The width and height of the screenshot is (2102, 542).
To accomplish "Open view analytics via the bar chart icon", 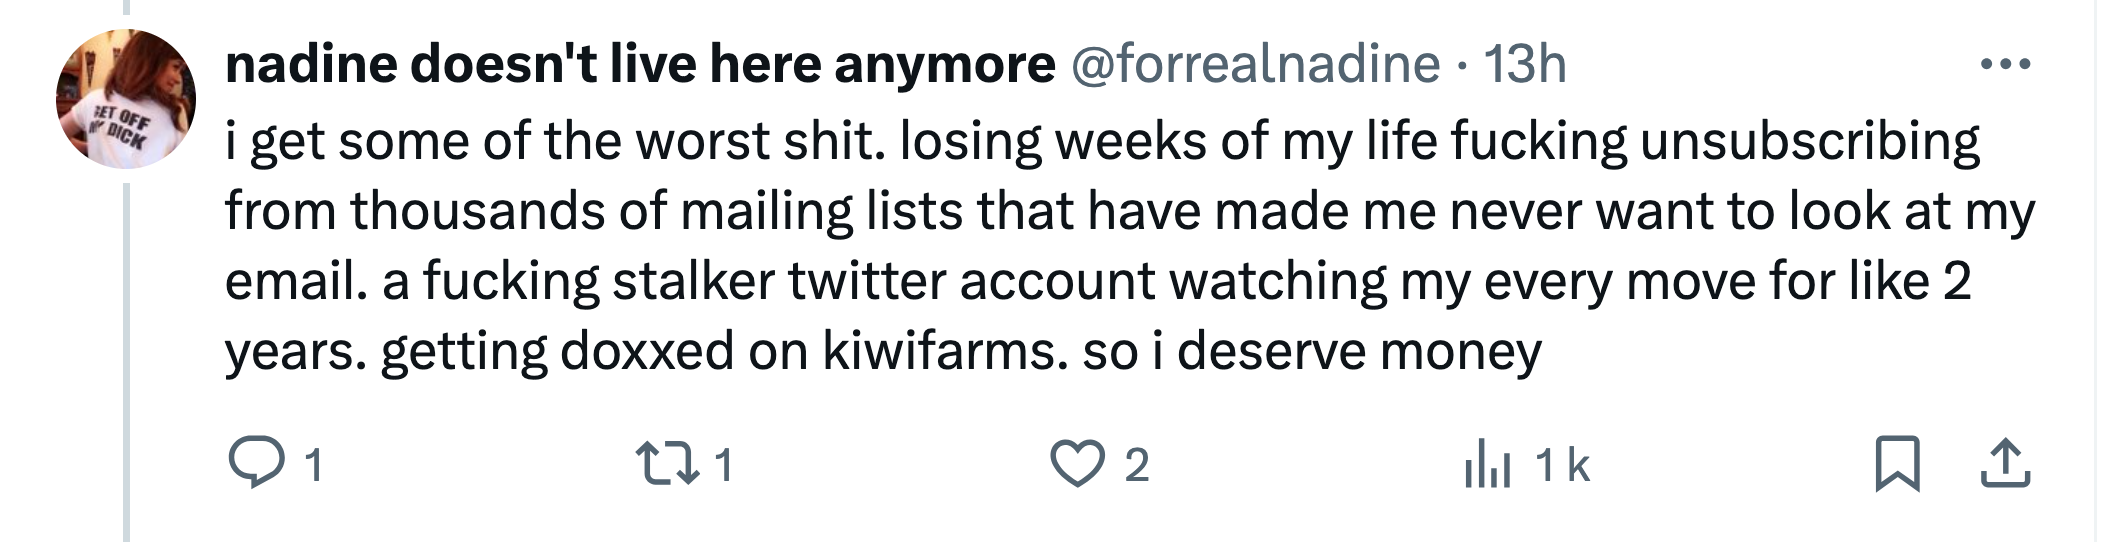I will tap(1487, 465).
